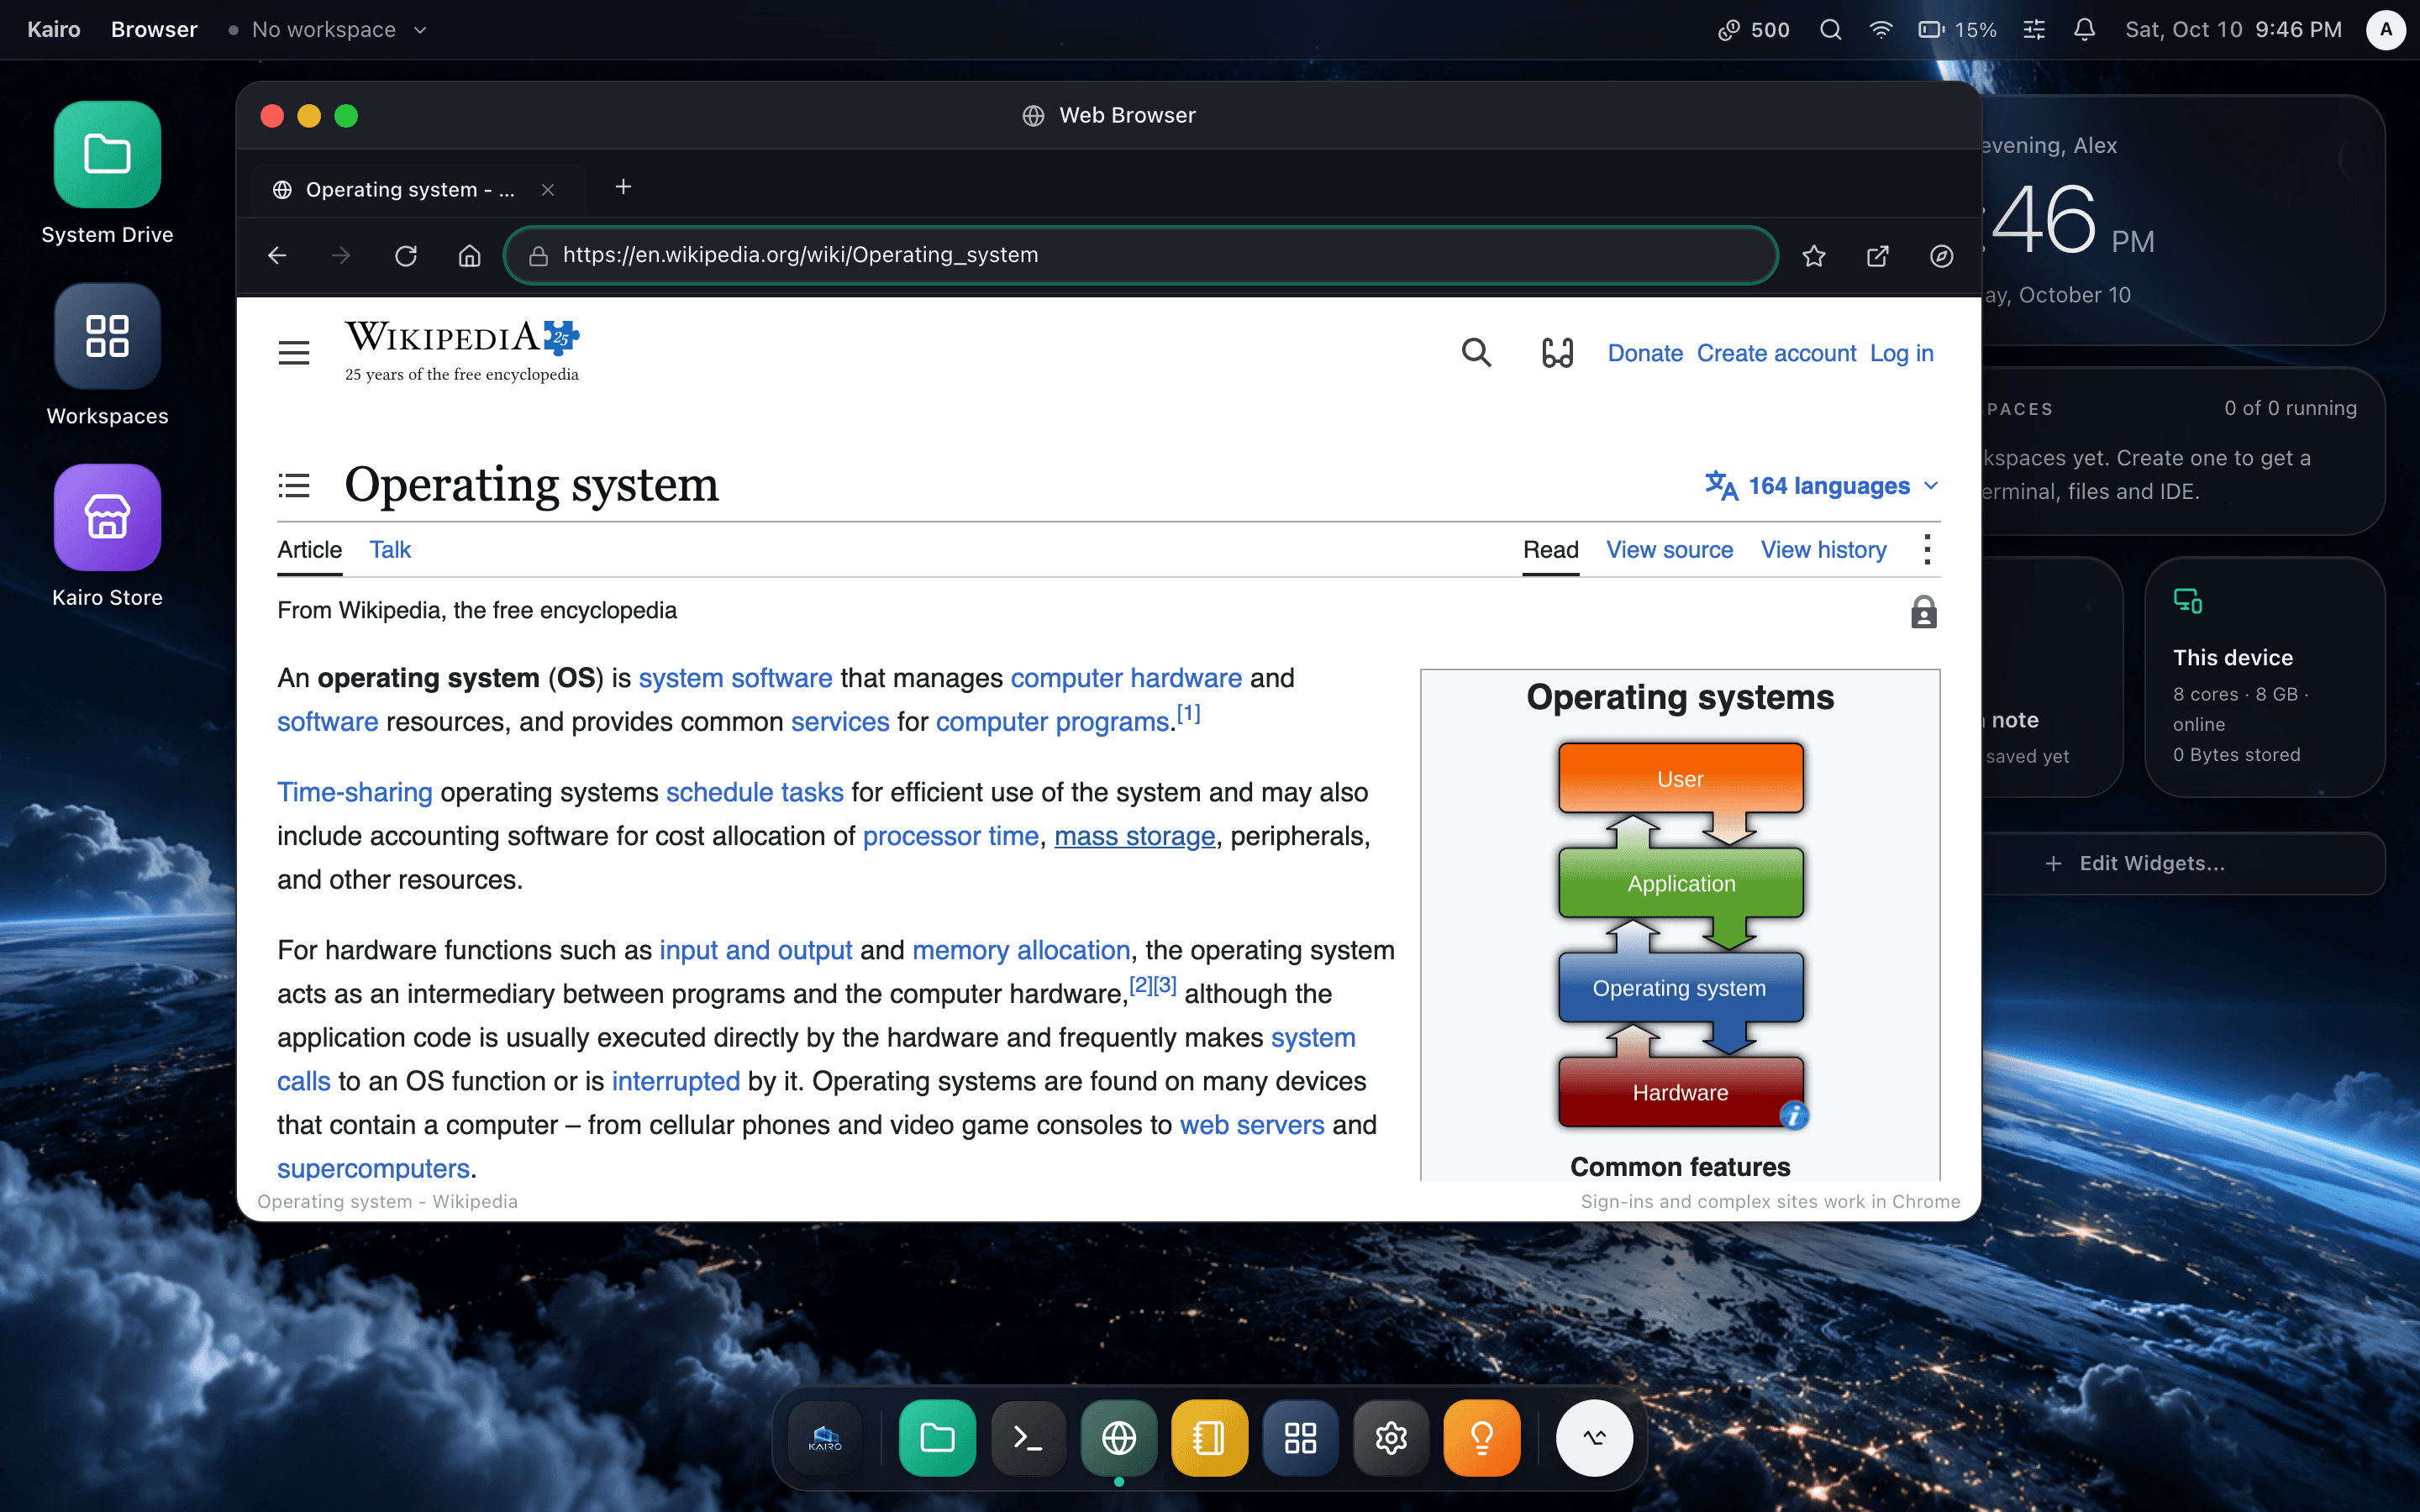Screen dimensions: 2420x1512
Task: Reload the page with the refresh icon
Action: click(x=405, y=256)
